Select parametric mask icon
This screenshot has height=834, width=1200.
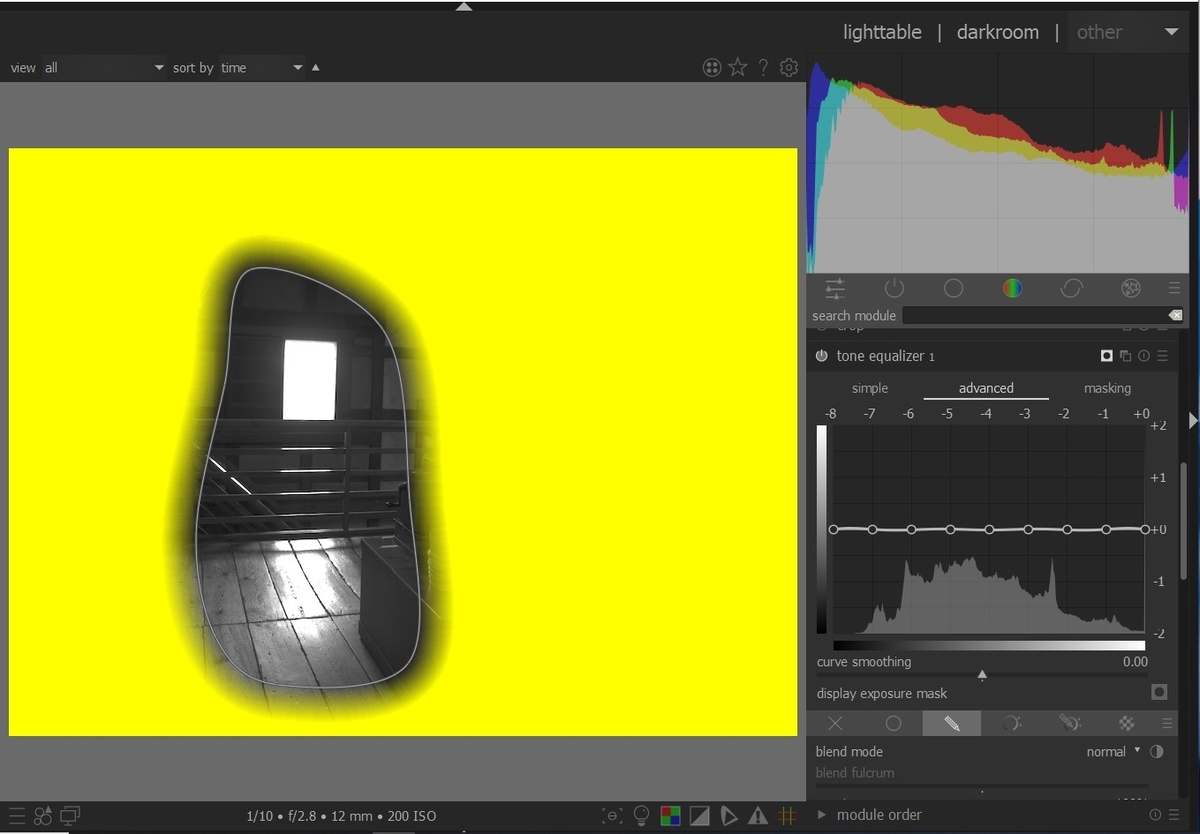pos(1010,723)
